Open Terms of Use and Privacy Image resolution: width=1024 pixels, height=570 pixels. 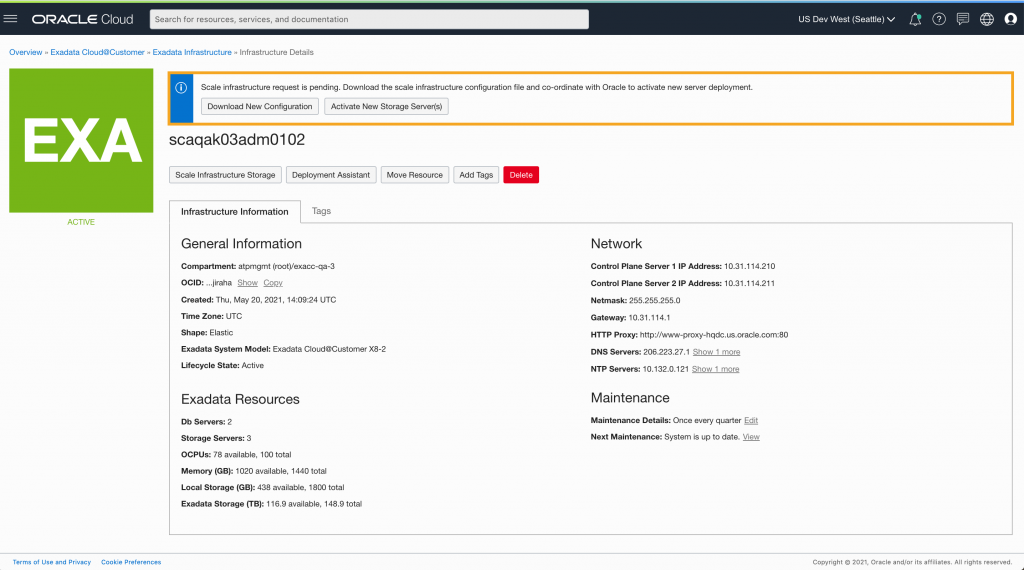coord(52,562)
